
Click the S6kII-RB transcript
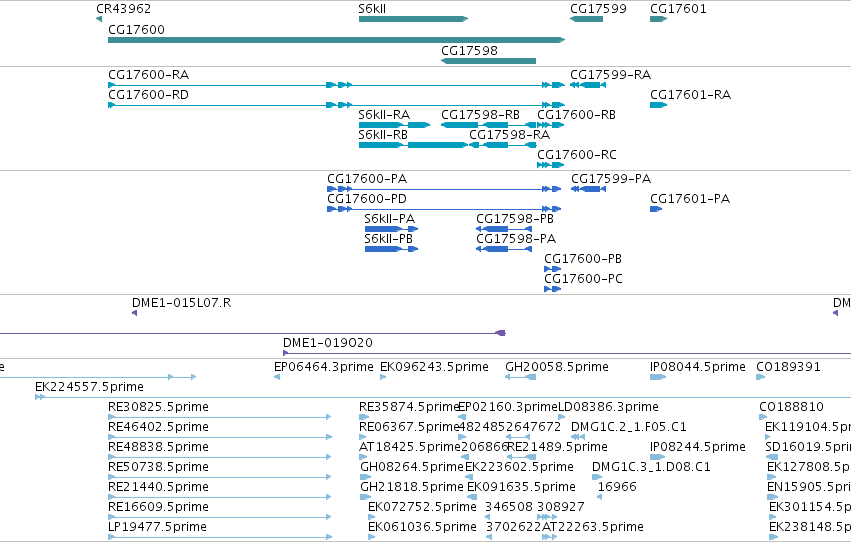pyautogui.click(x=413, y=145)
